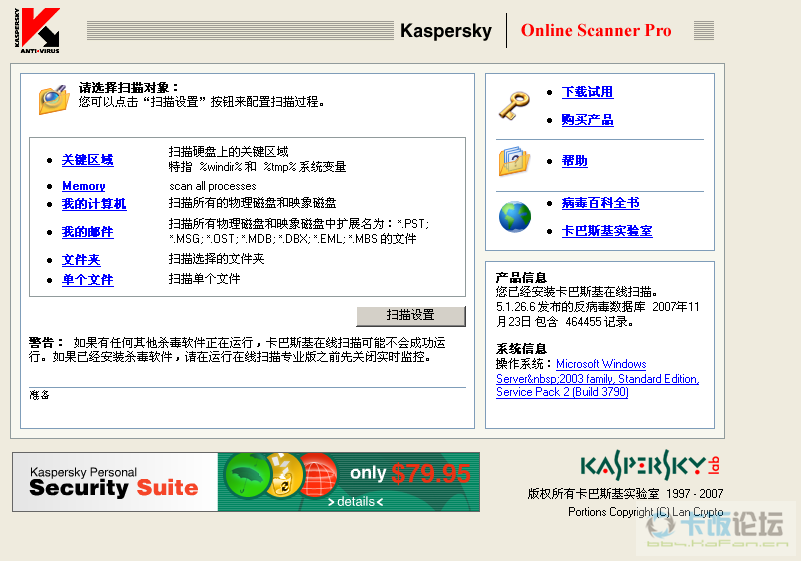801x561 pixels.
Task: Click the Kaspersky header title text
Action: point(446,31)
